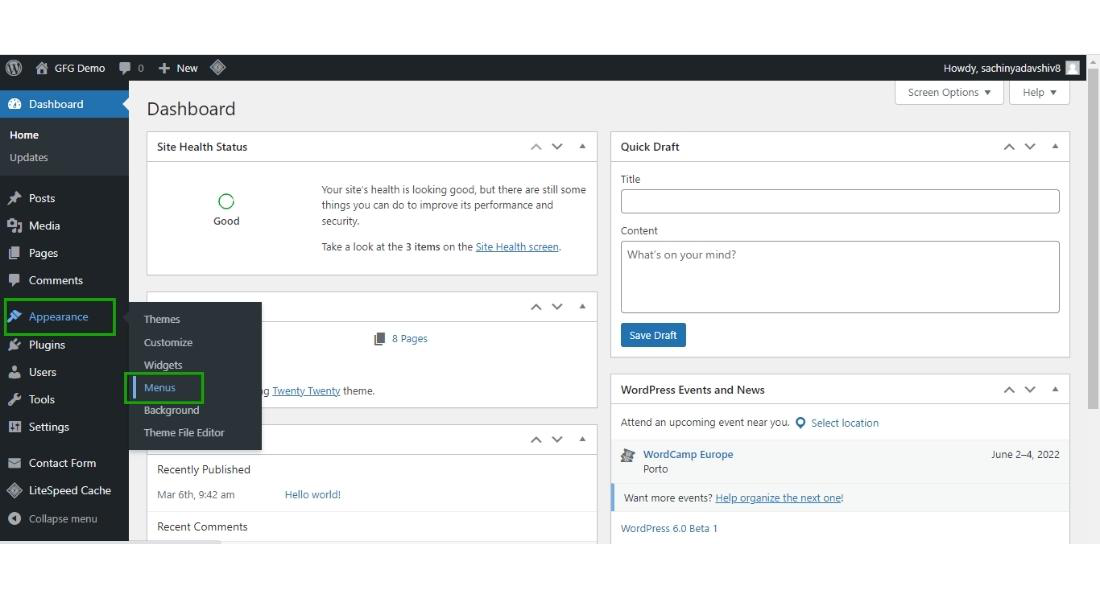This screenshot has height=600, width=1100.
Task: Focus the Quick Draft Title field
Action: tap(840, 201)
